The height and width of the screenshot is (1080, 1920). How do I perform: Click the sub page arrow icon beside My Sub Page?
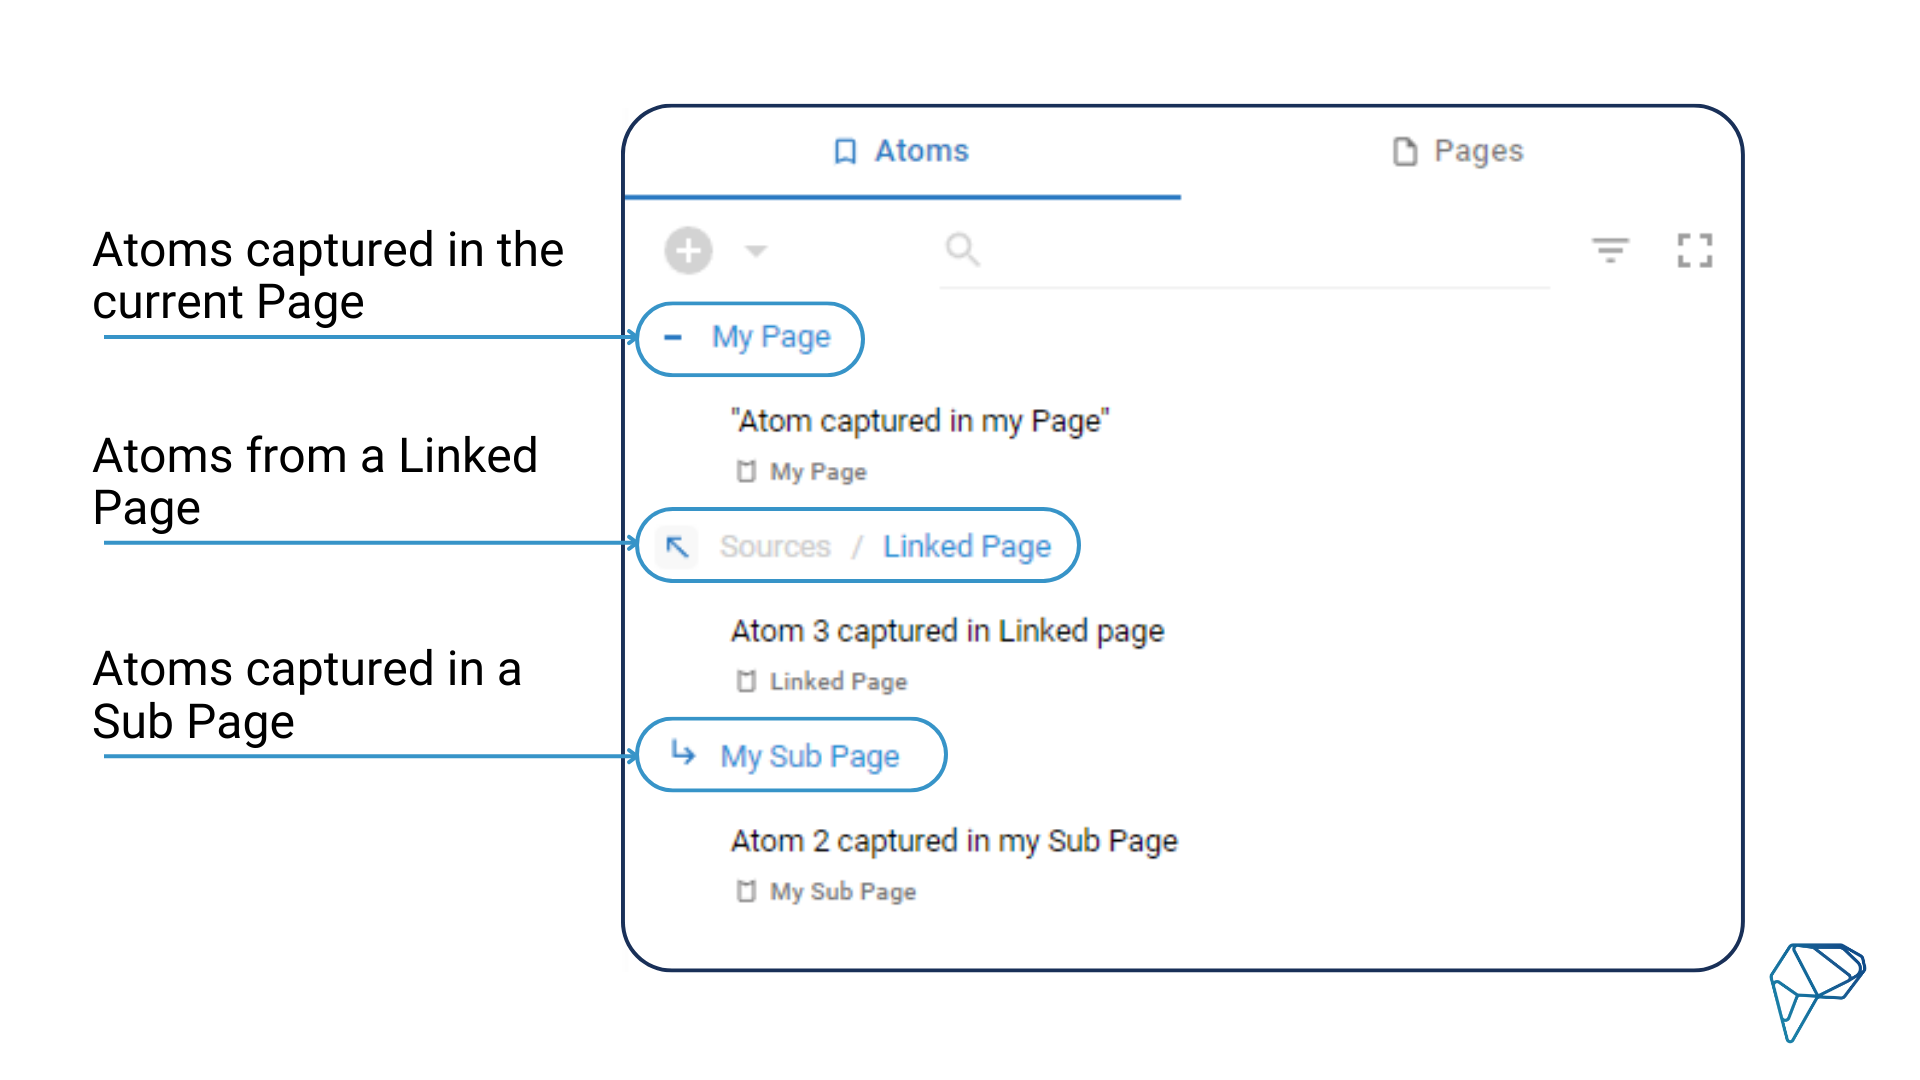point(684,755)
